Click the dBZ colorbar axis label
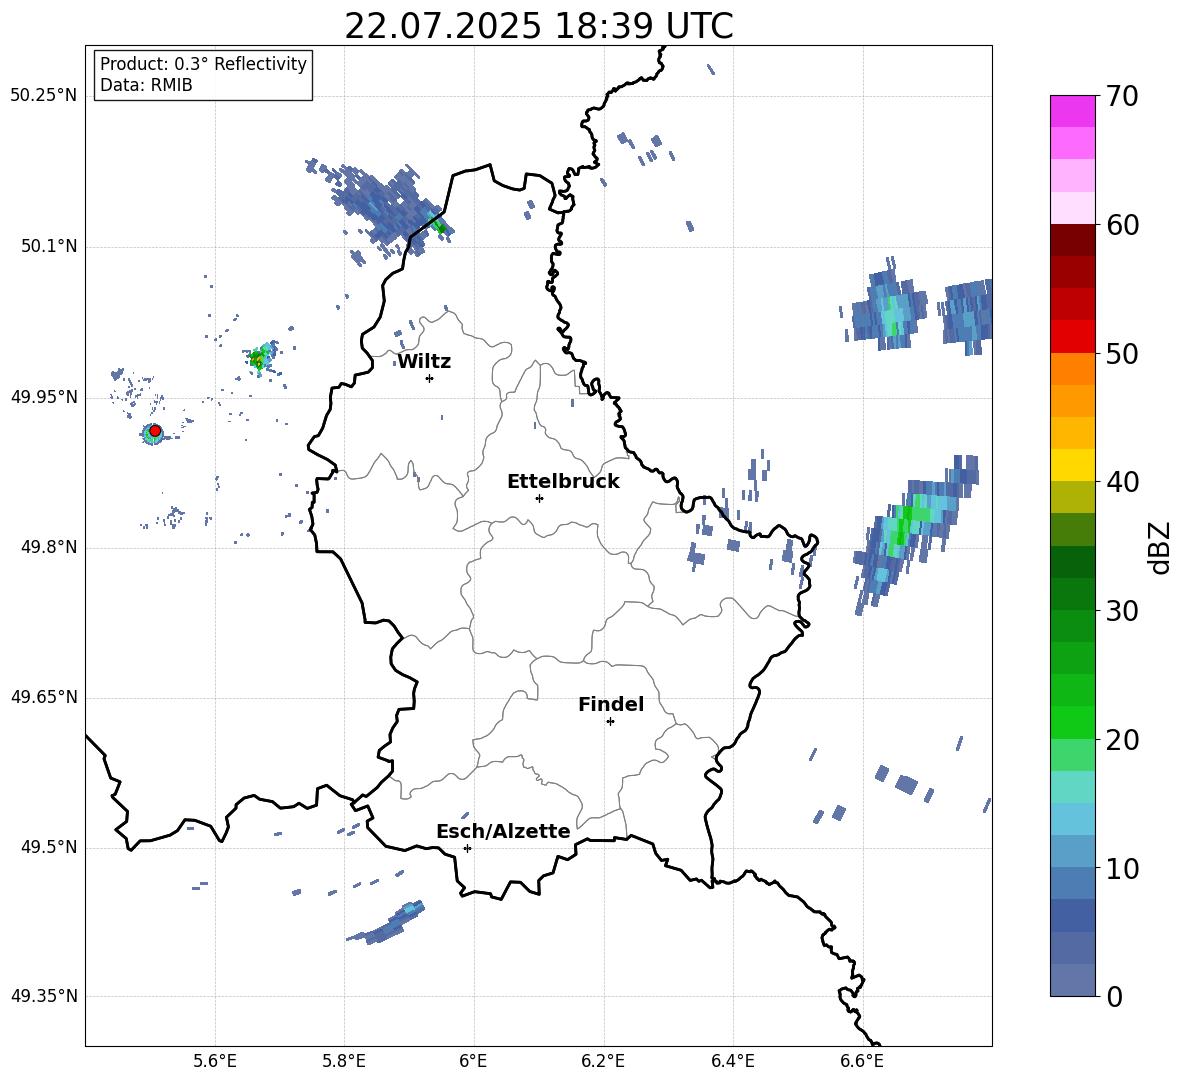The image size is (1184, 1081). [1161, 547]
